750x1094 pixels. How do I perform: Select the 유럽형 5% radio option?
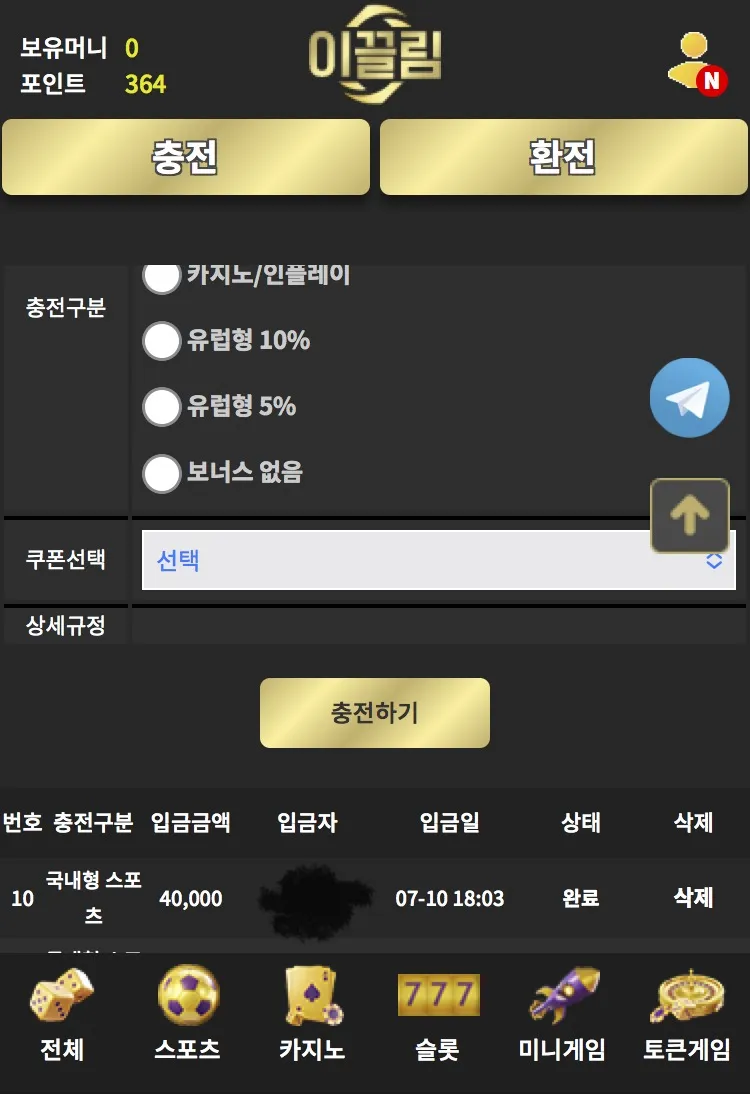pos(162,407)
